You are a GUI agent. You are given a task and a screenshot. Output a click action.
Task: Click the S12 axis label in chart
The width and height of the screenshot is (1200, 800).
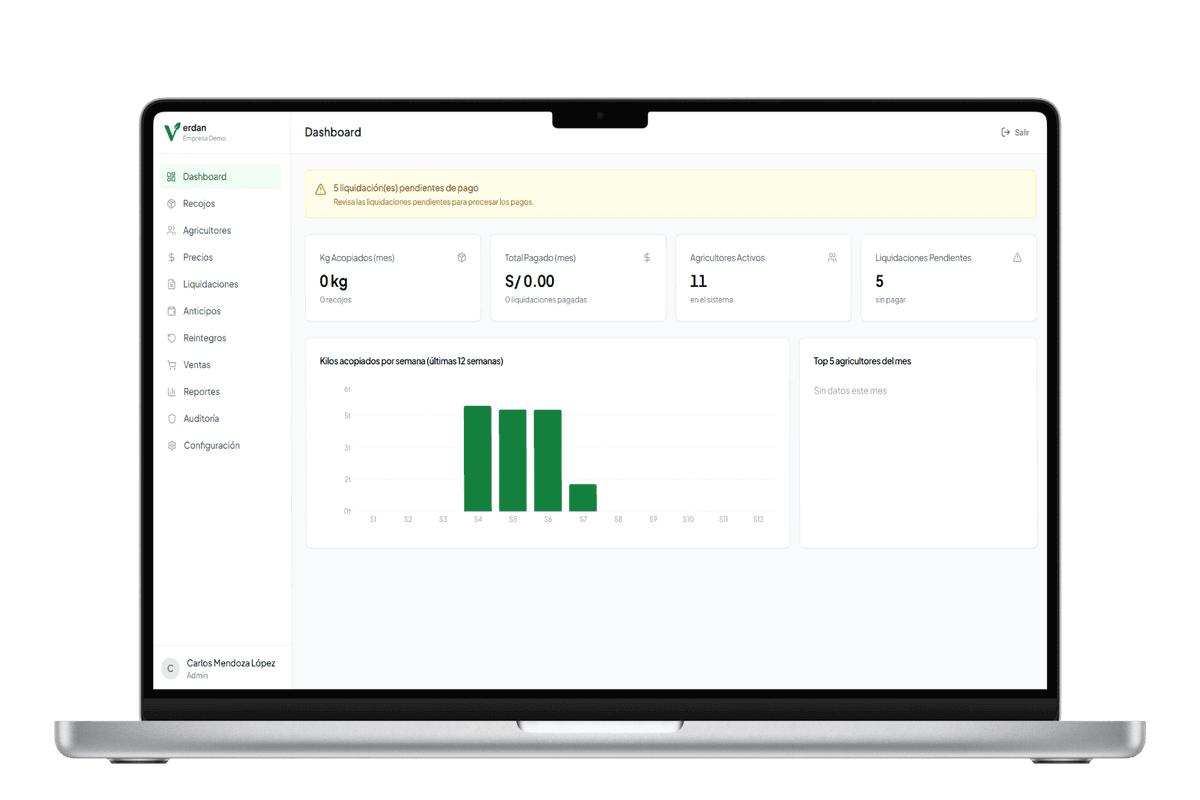coord(758,520)
